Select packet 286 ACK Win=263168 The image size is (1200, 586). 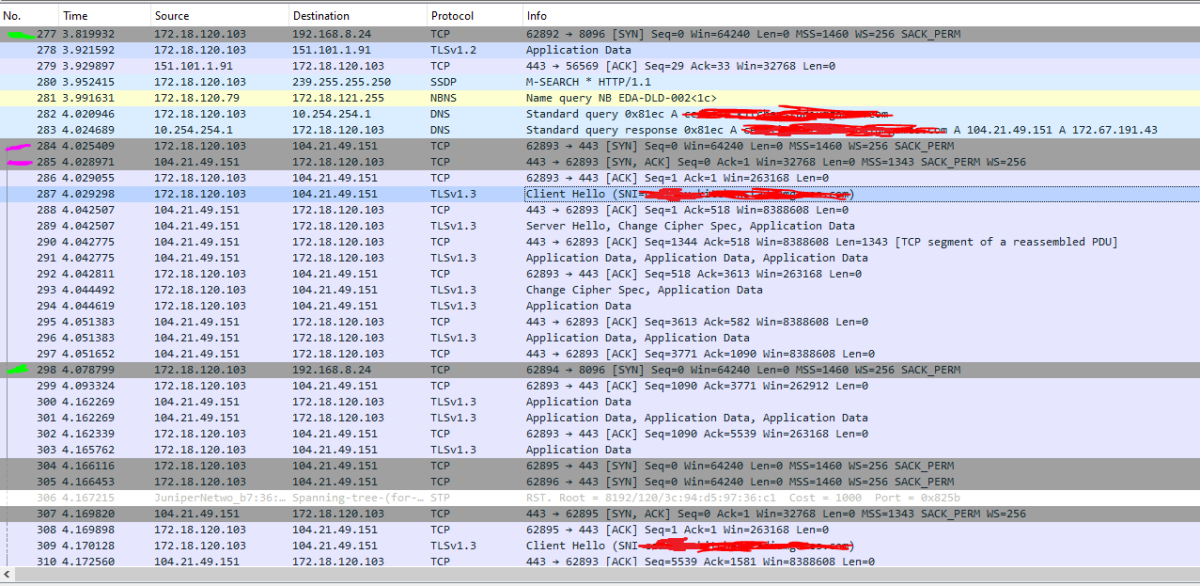coord(600,178)
